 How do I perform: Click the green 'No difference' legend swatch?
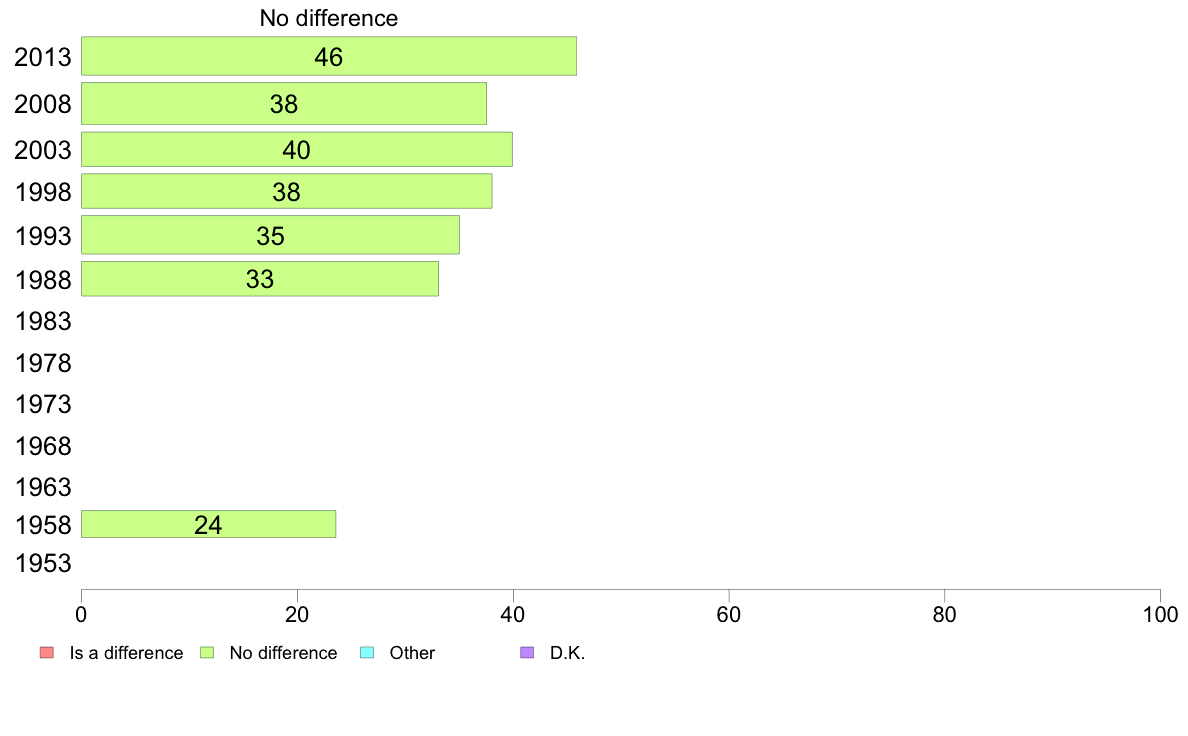point(207,653)
